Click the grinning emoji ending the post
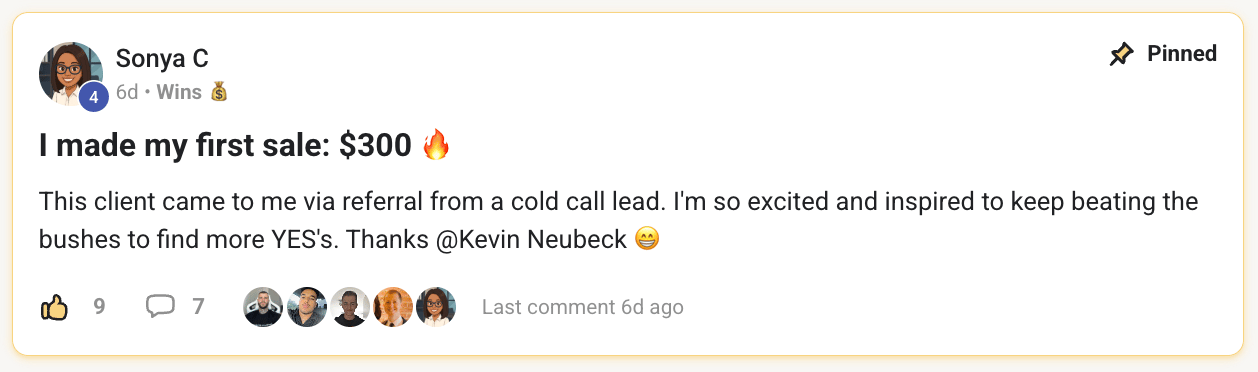1258x372 pixels. tap(647, 241)
